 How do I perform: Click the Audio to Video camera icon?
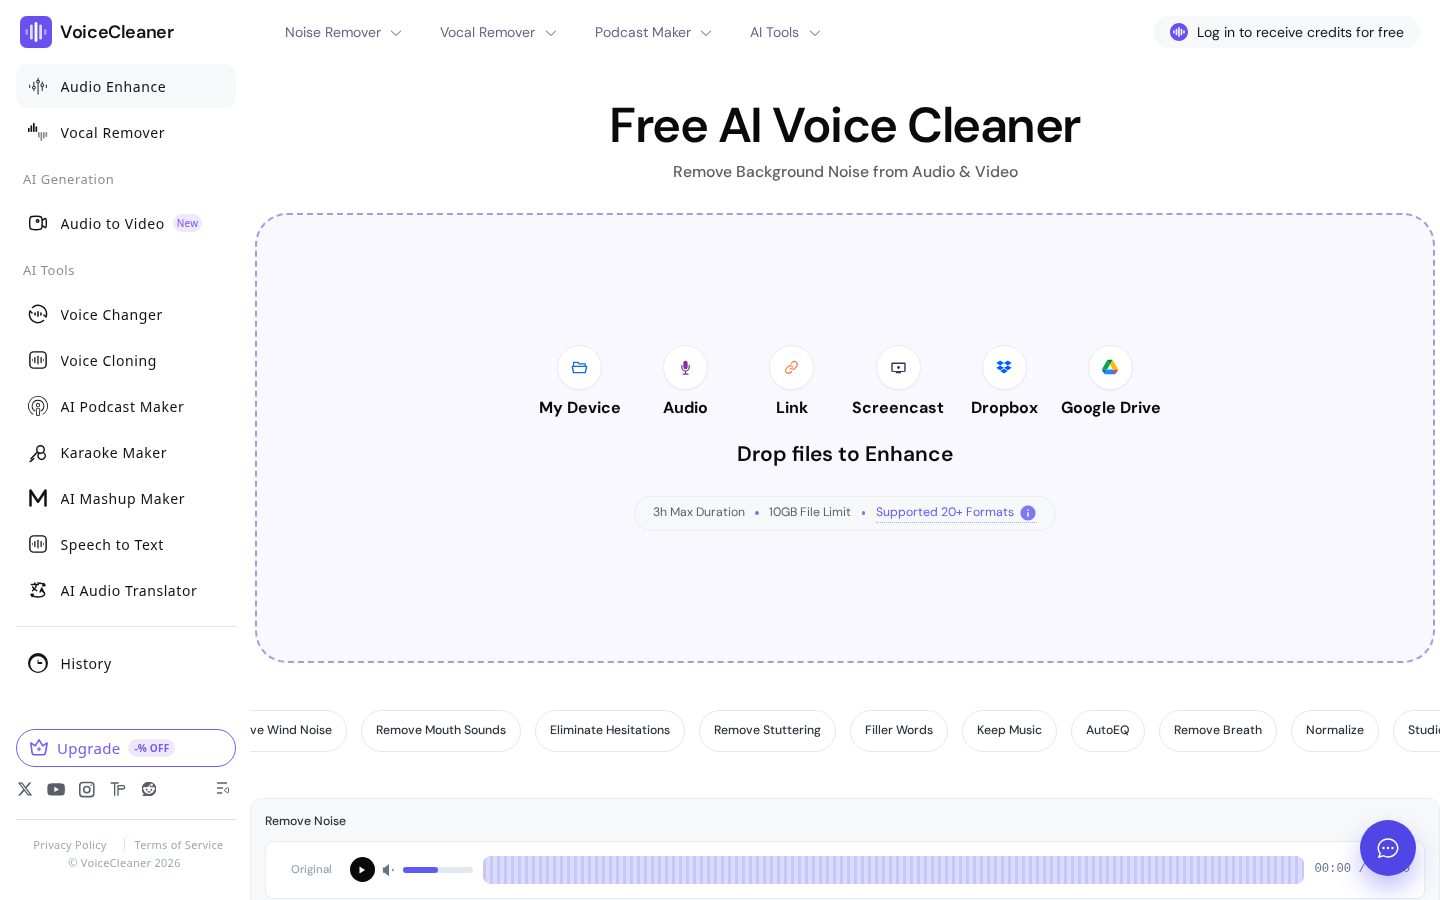point(38,223)
